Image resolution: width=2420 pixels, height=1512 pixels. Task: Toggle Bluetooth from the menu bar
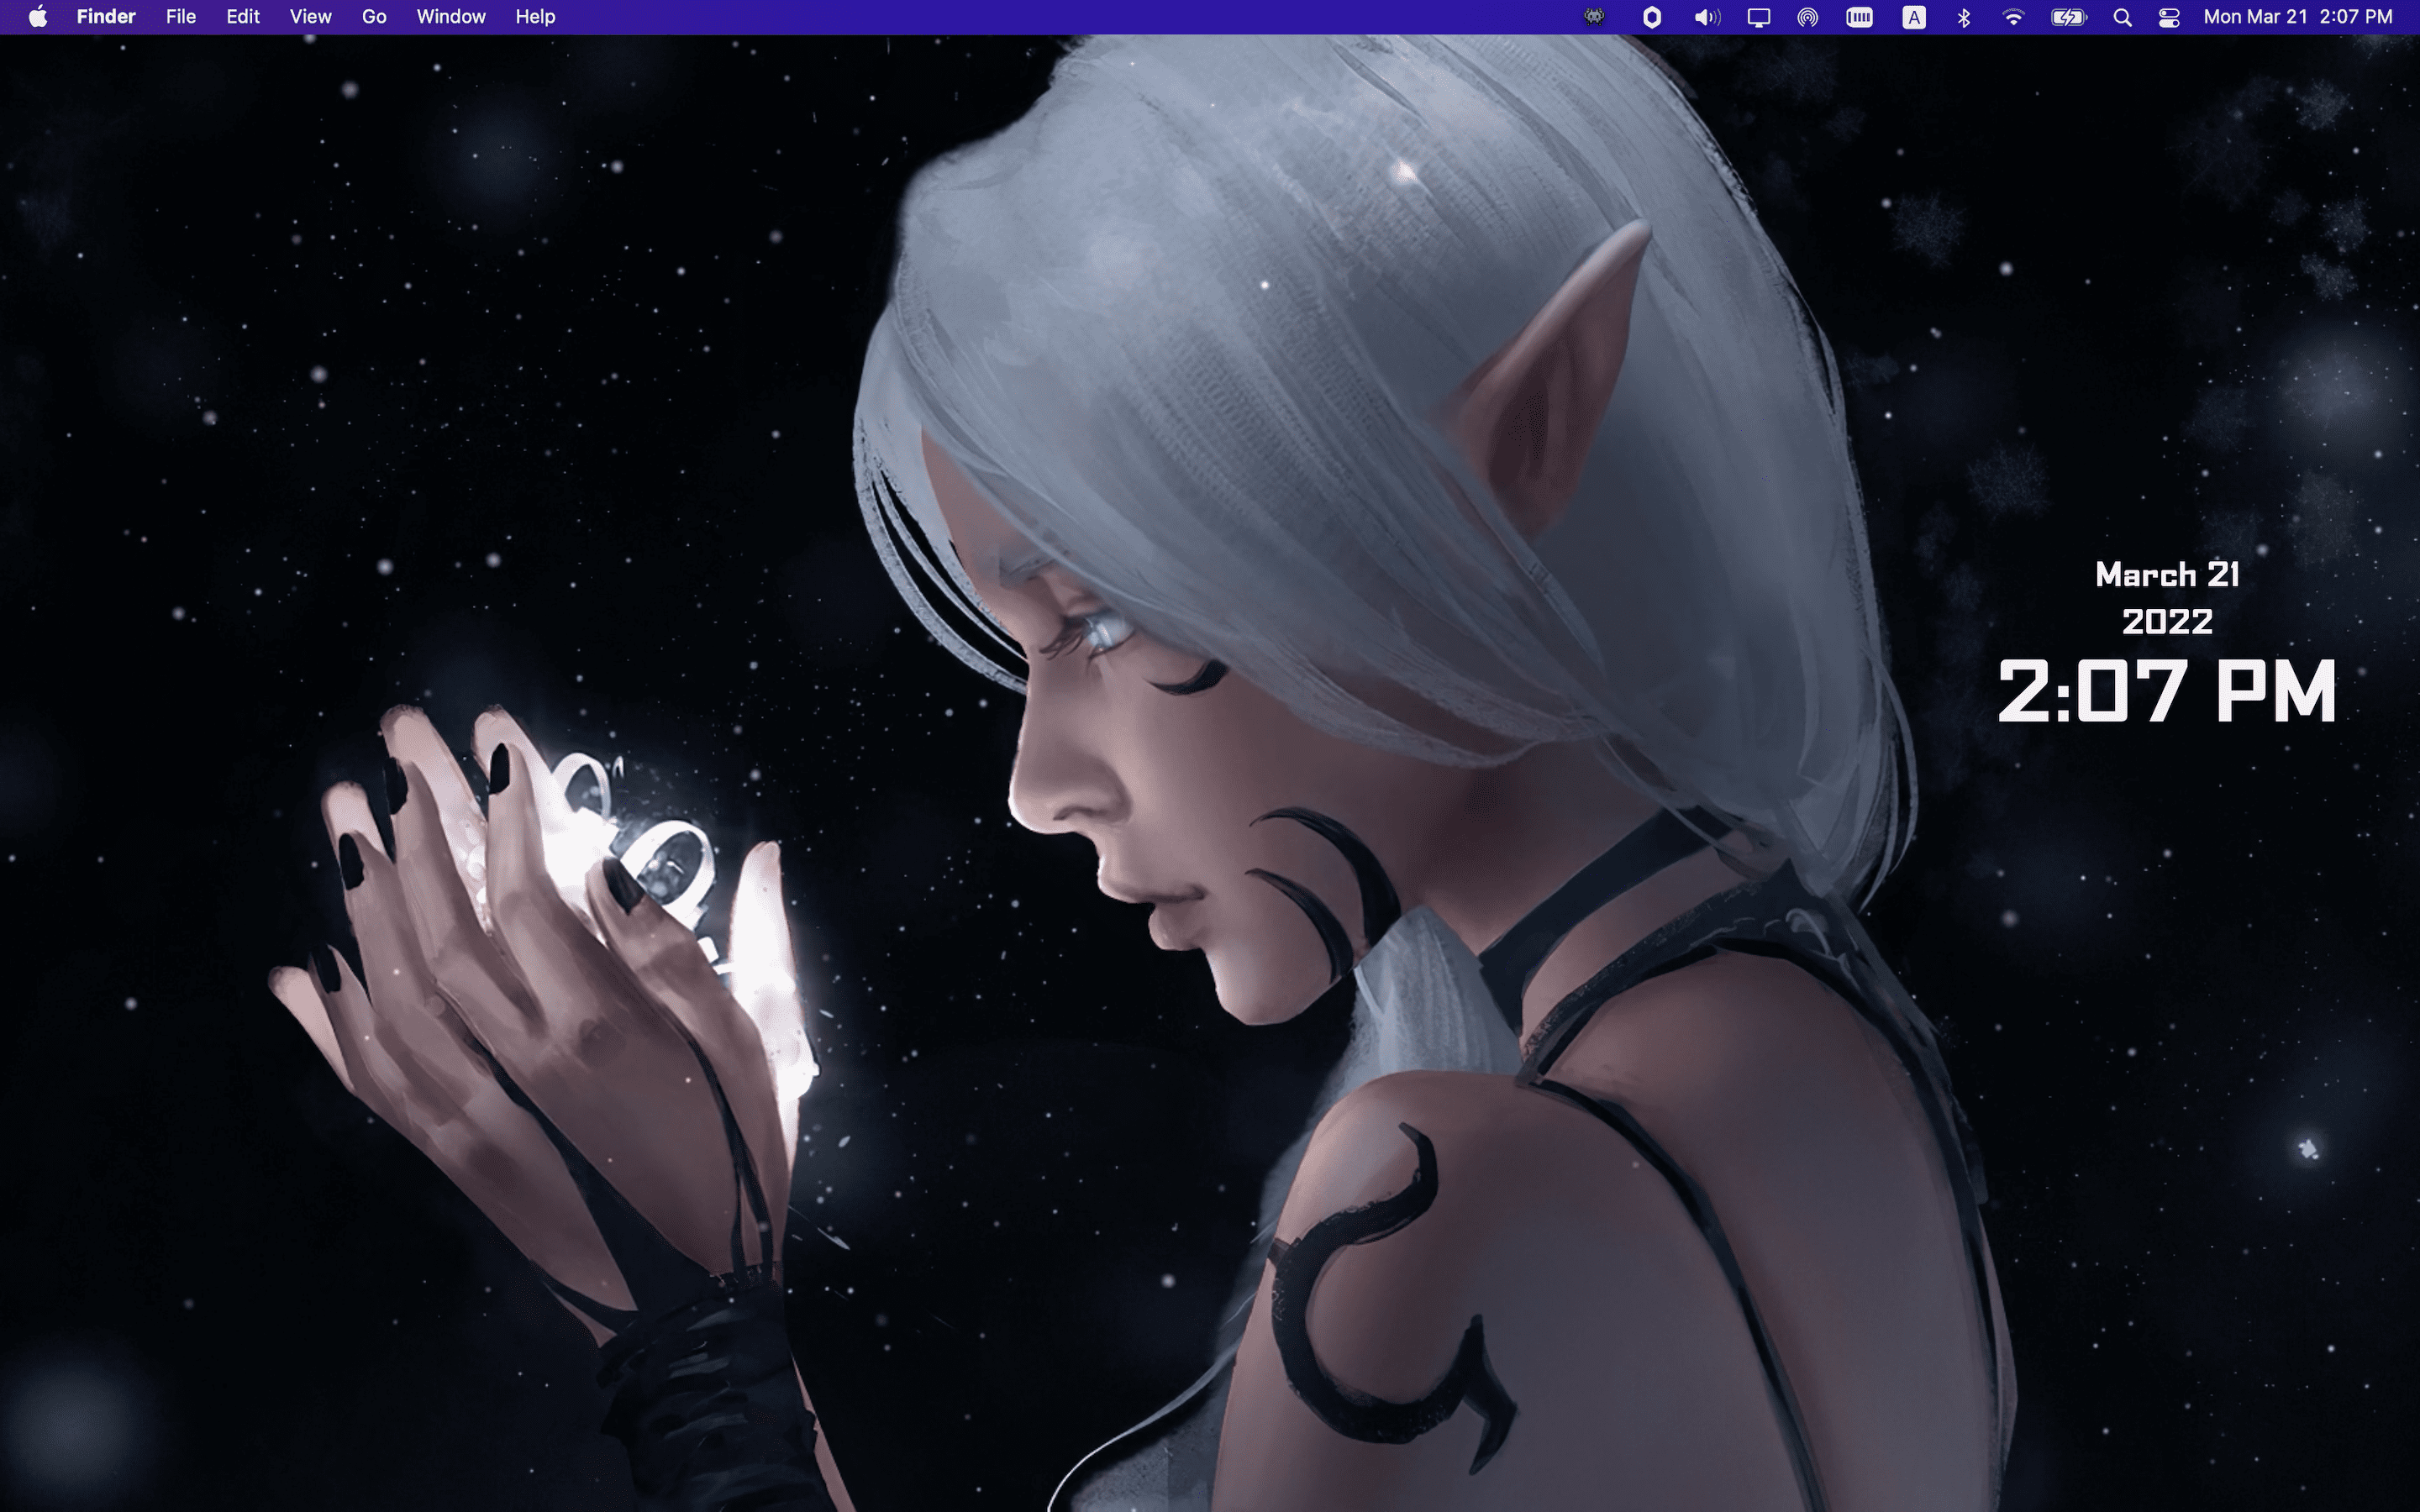pos(1965,16)
